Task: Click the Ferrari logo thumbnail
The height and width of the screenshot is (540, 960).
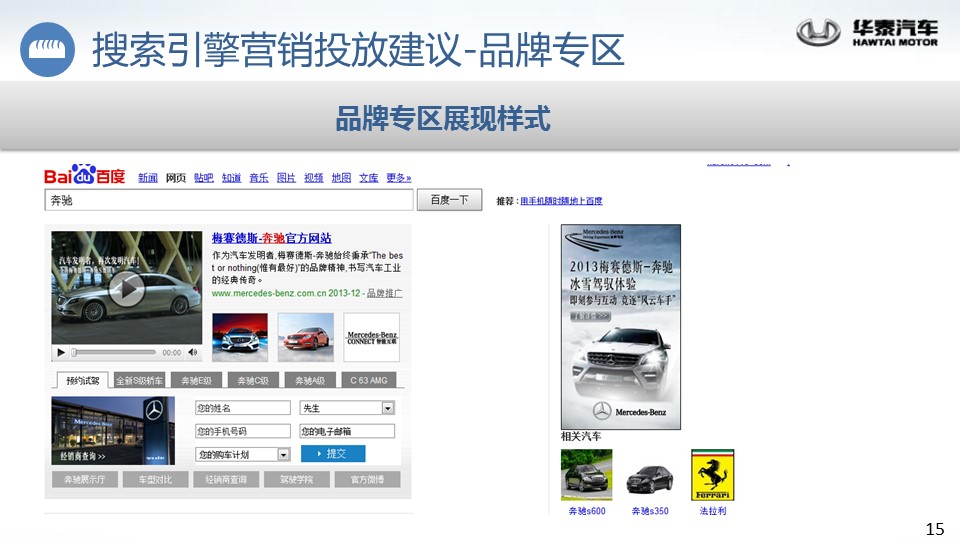Action: [x=712, y=475]
